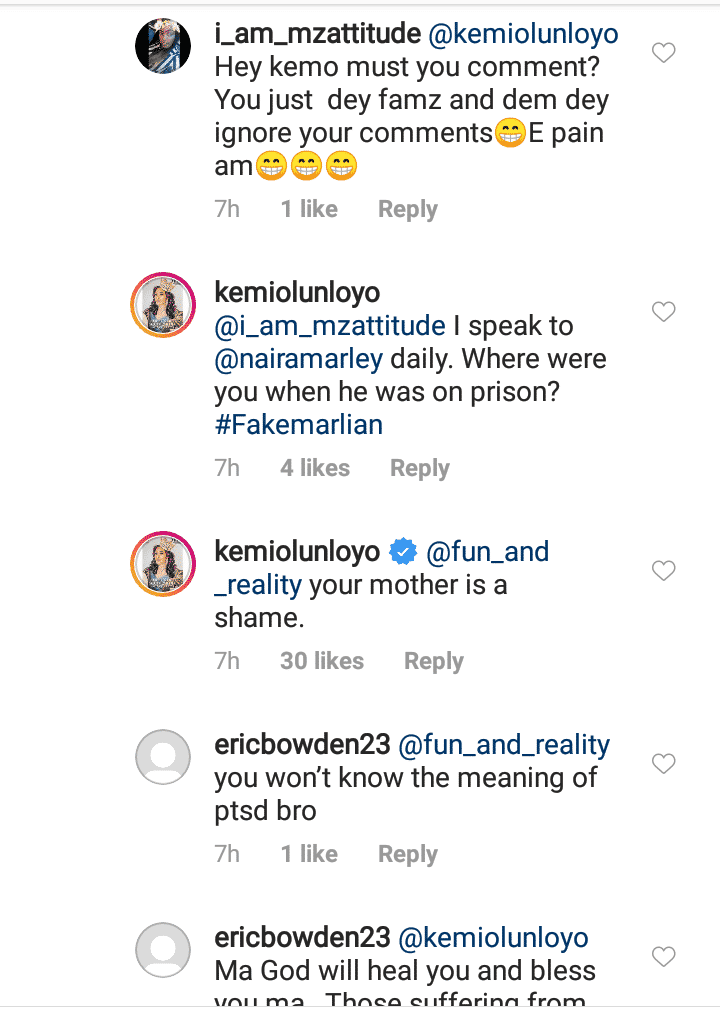This screenshot has width=720, height=1027.
Task: Like kemiolunloyo's #Fakemarlian comment heart
Action: [x=664, y=312]
